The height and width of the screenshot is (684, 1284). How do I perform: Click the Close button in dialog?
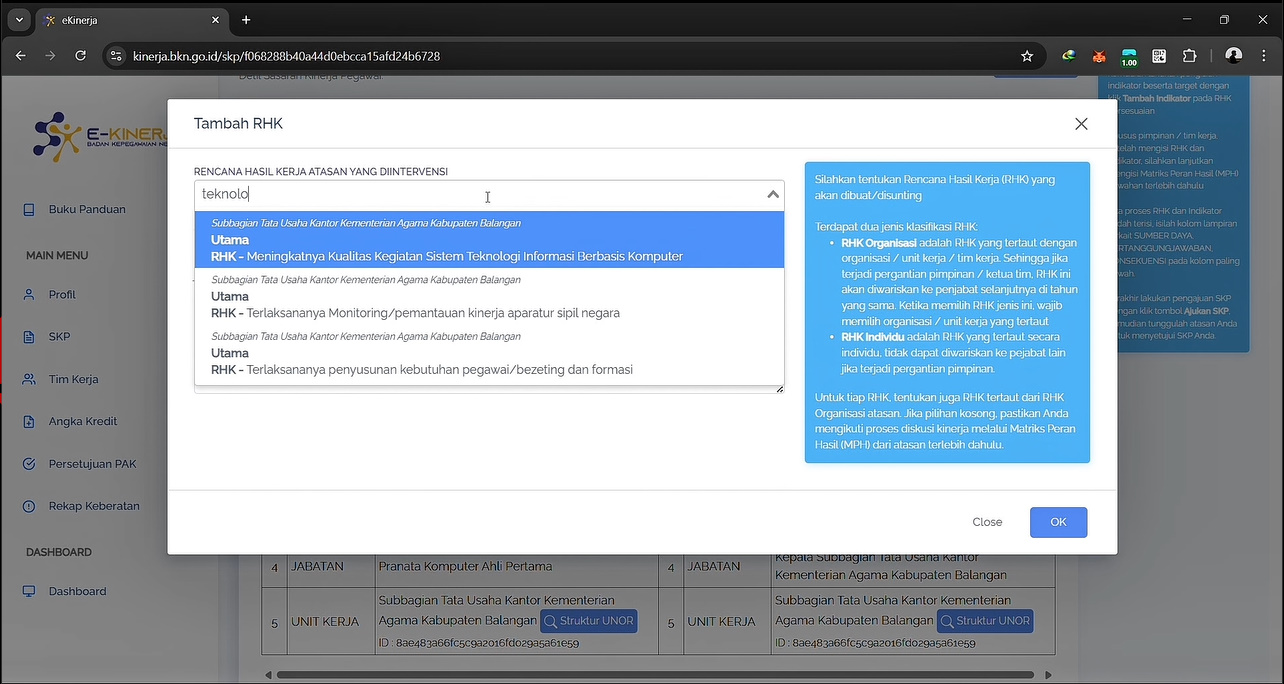(986, 522)
